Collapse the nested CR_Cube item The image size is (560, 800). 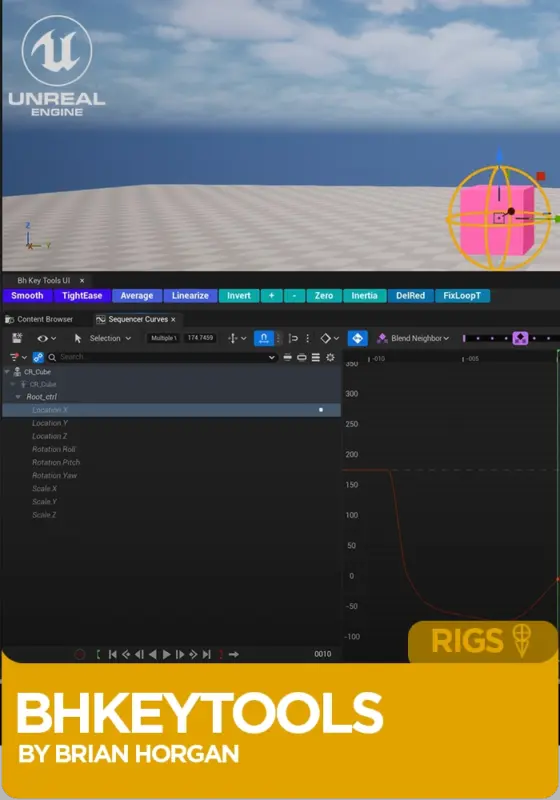13,384
